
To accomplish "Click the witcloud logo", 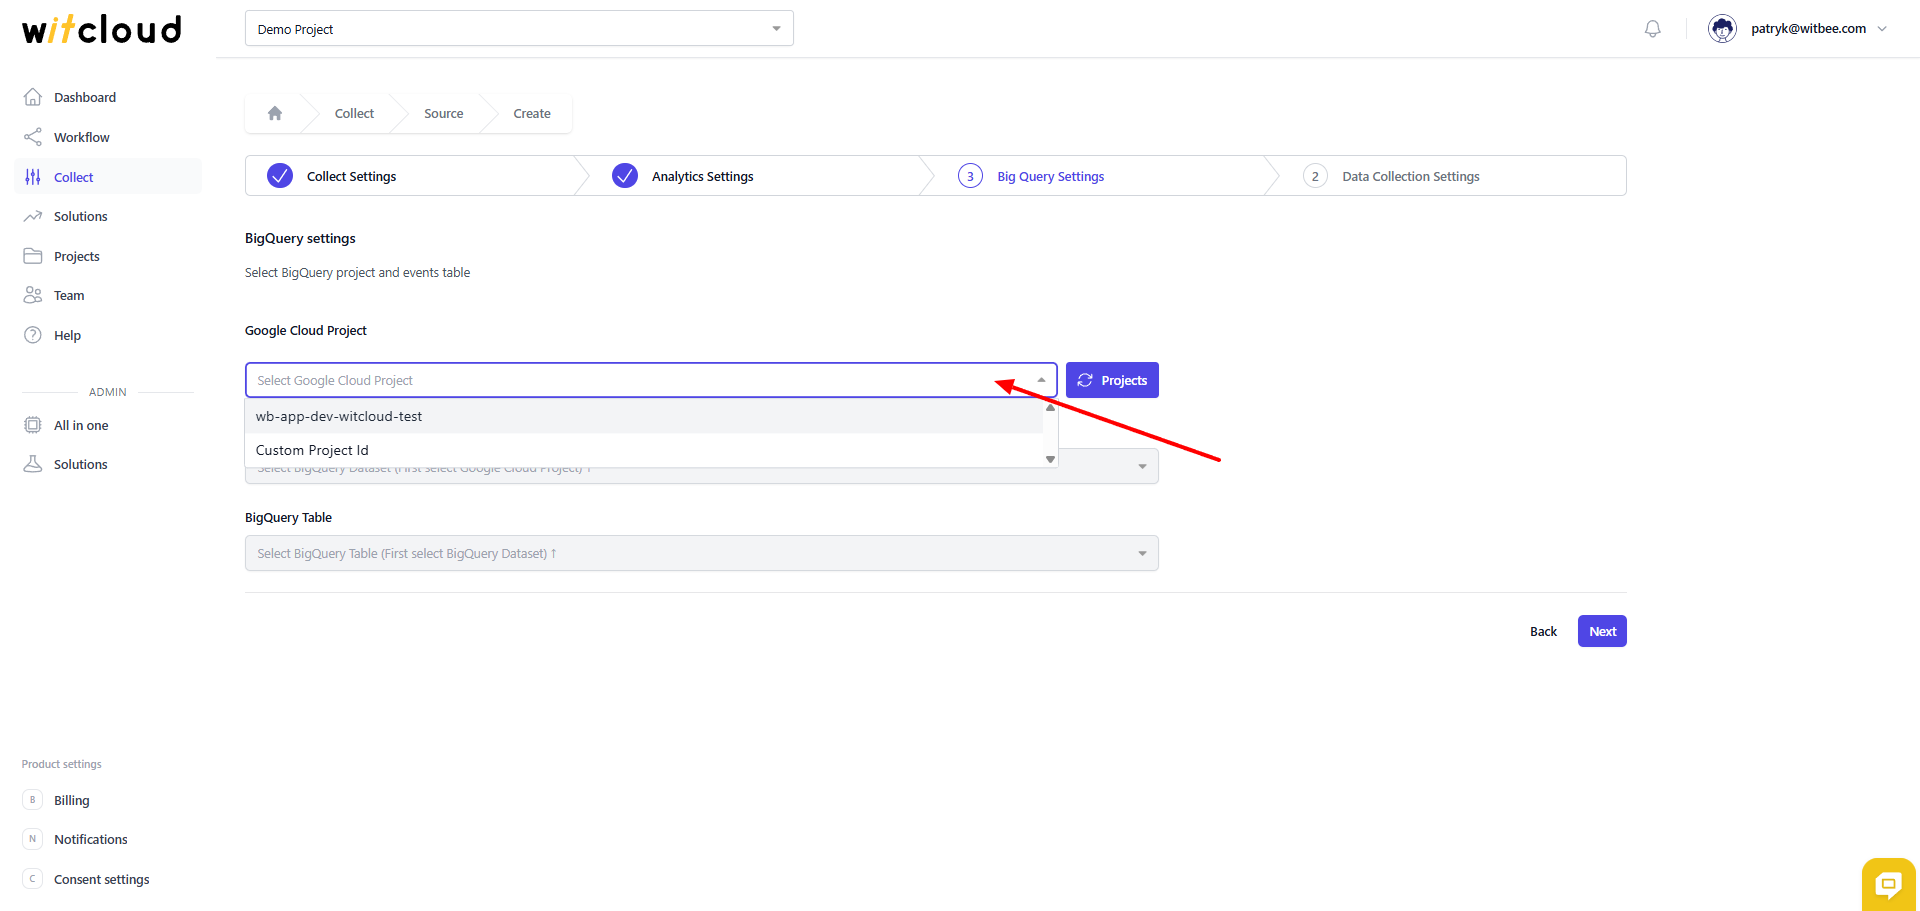I will pos(102,29).
